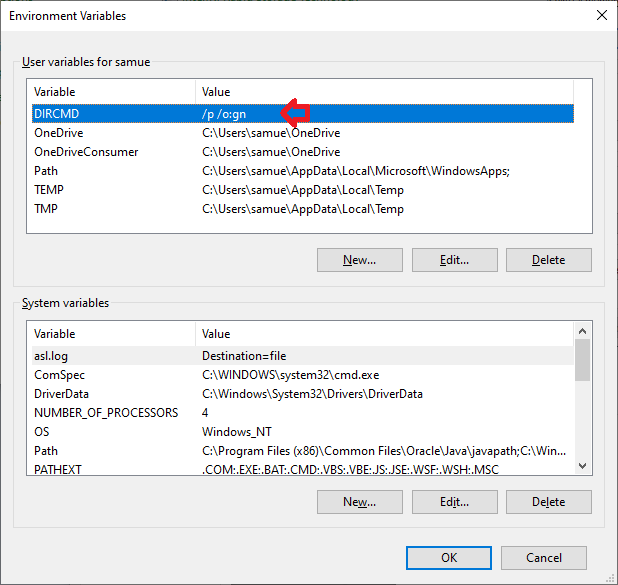The image size is (618, 585).
Task: Select the PATHEXT system variable
Action: 302,468
